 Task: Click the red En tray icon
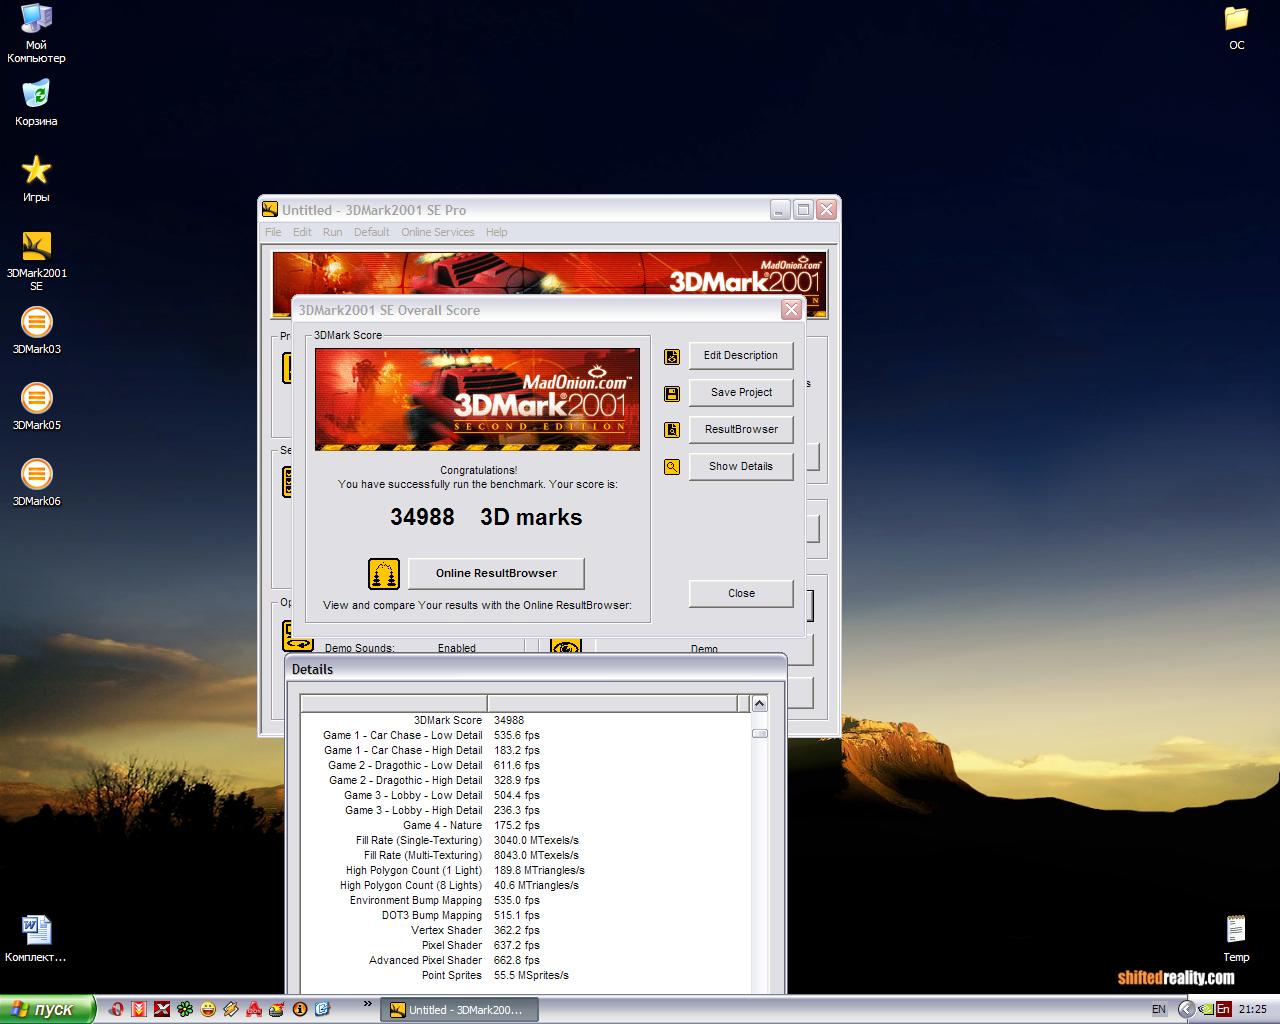pyautogui.click(x=1223, y=1010)
